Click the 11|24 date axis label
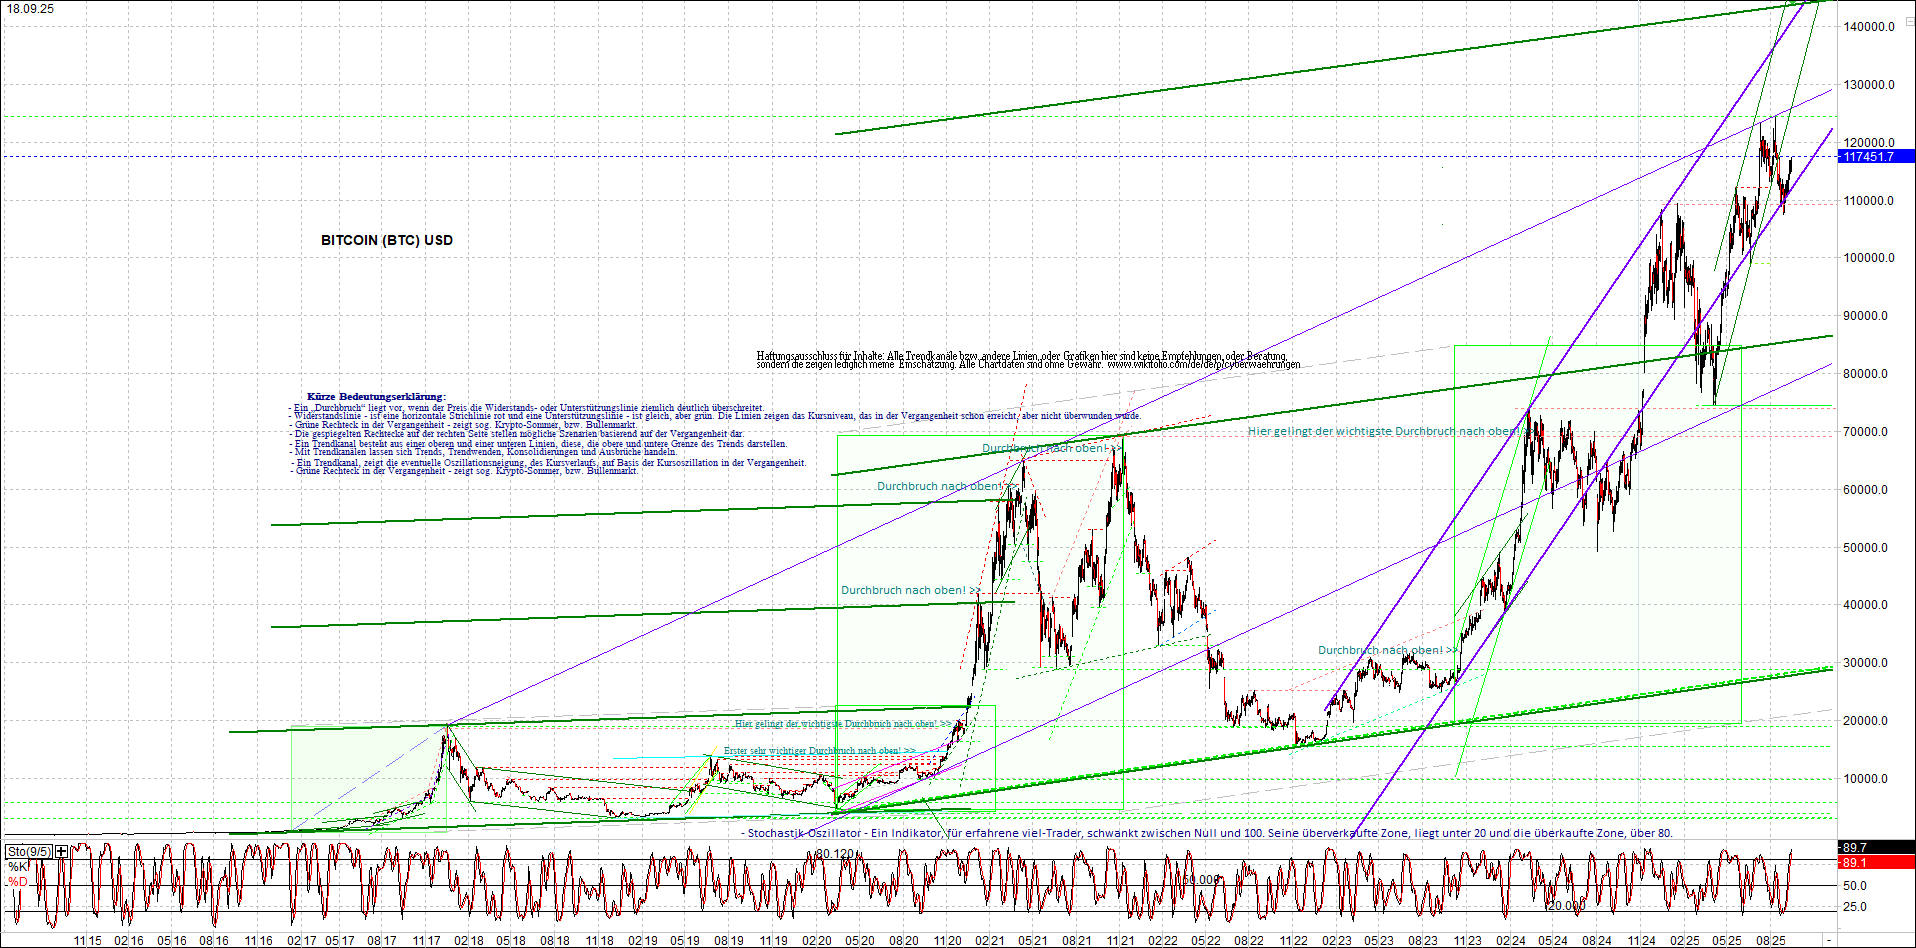This screenshot has width=1916, height=948. [1641, 941]
